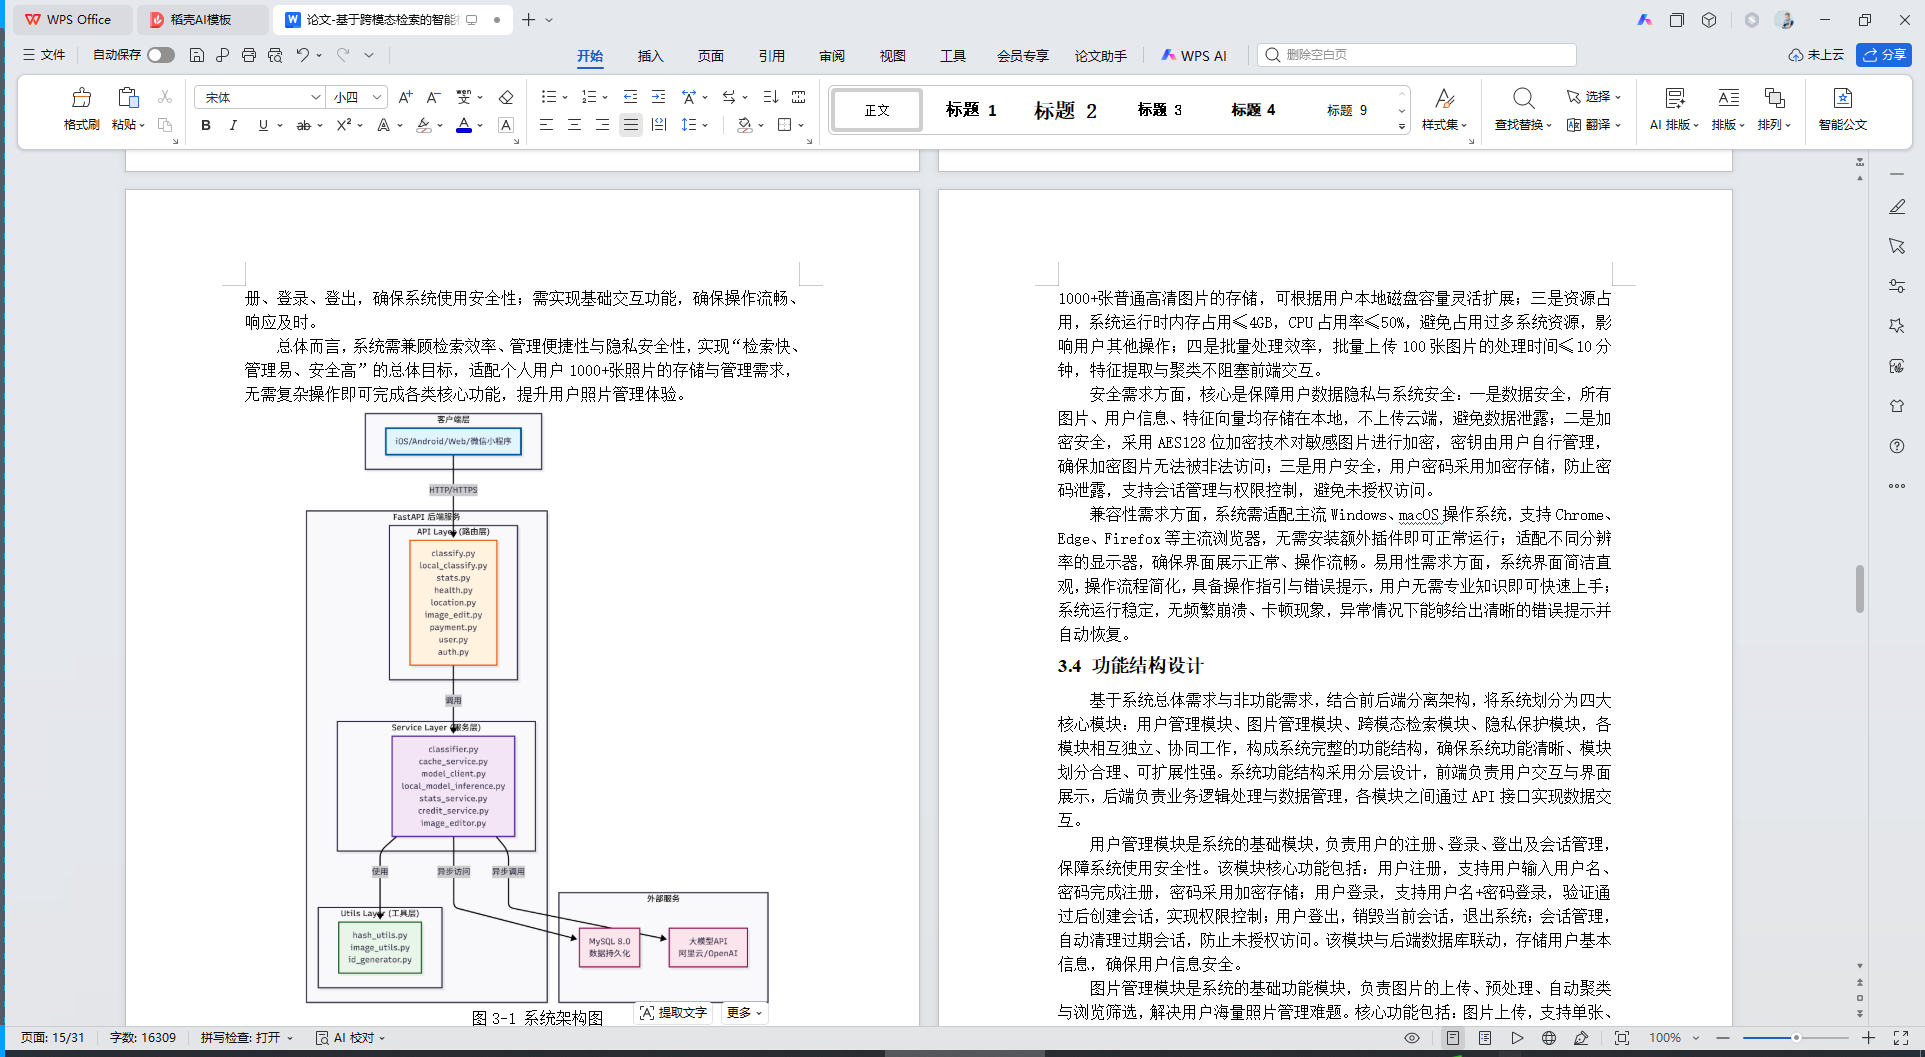Click the font color red swatch button

click(x=464, y=125)
